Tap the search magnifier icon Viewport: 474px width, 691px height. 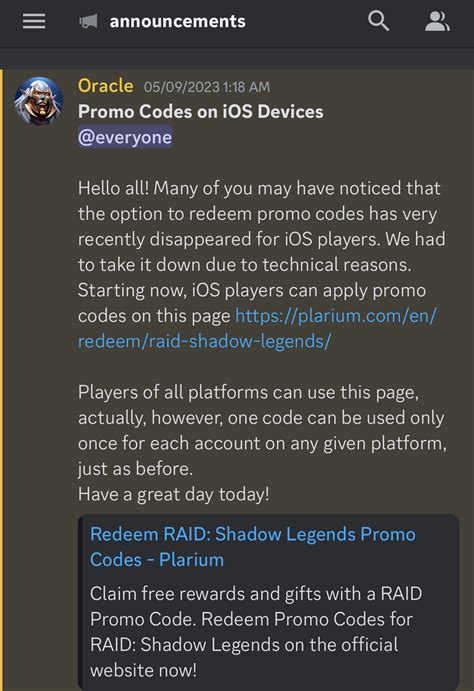(x=378, y=21)
